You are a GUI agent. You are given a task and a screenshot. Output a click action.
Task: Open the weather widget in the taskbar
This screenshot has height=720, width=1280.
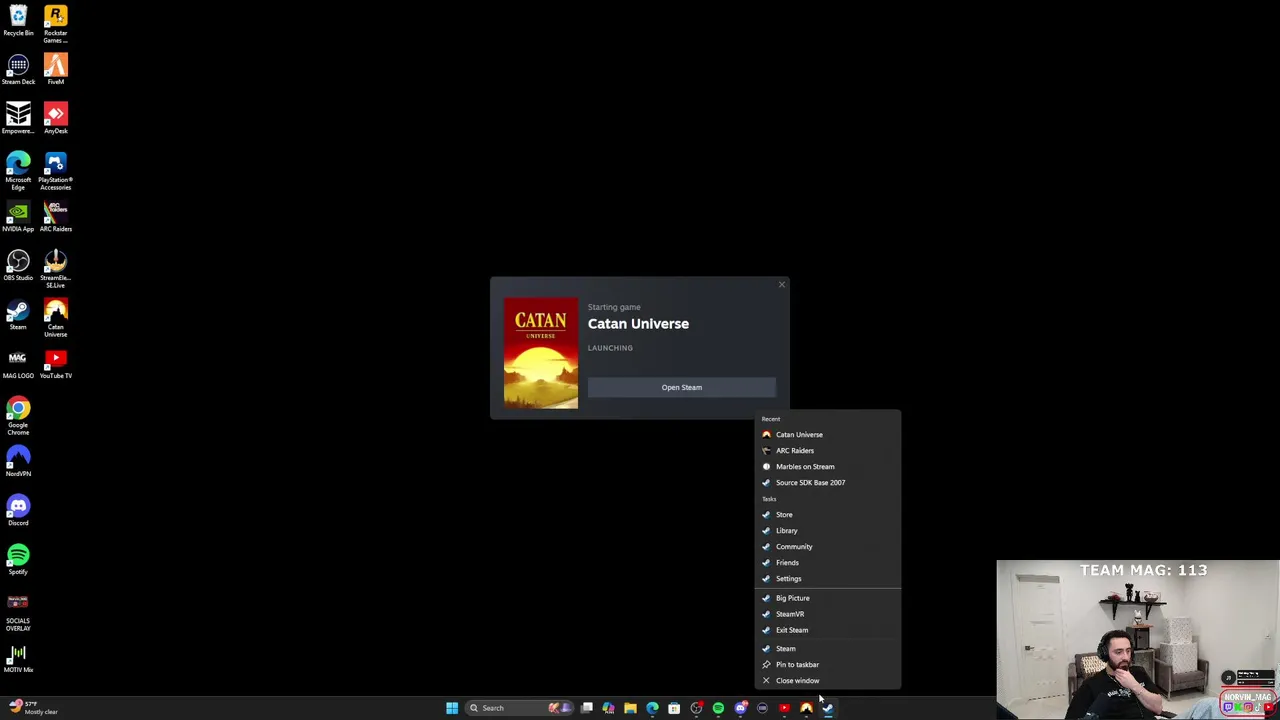pos(32,708)
